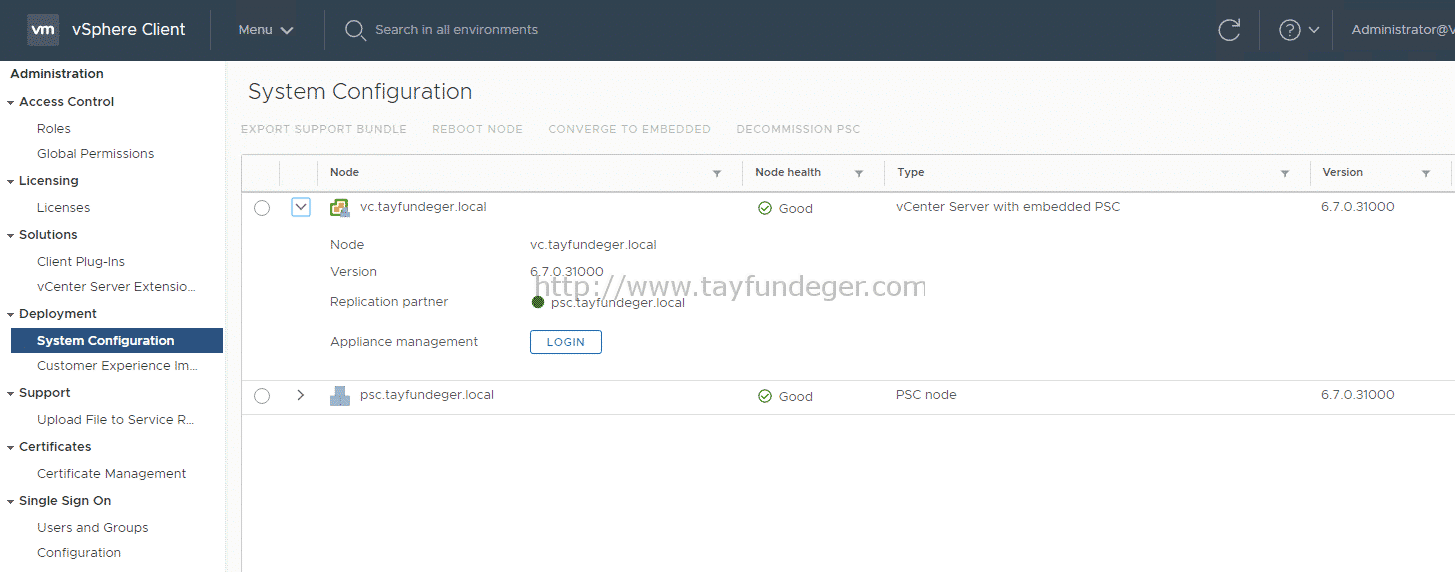Select System Configuration in sidebar
The width and height of the screenshot is (1455, 572).
tap(117, 340)
